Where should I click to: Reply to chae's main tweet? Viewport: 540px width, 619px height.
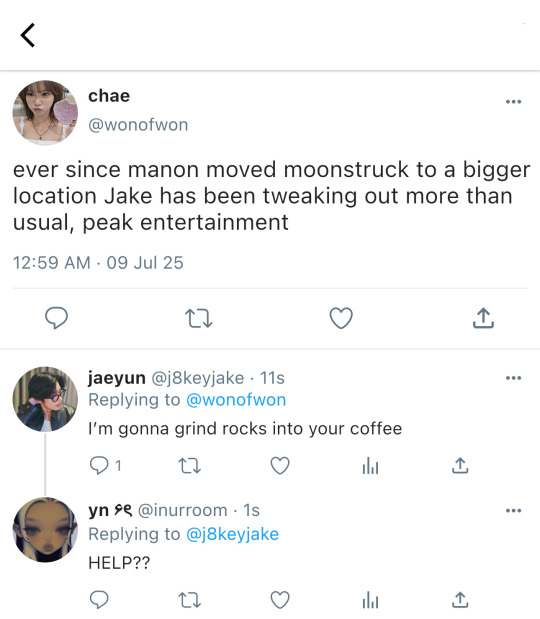[x=56, y=318]
